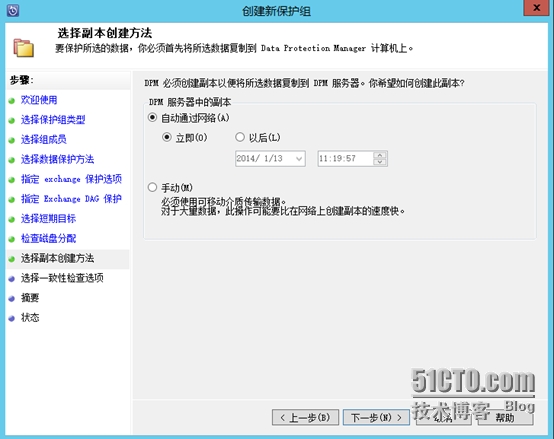Click 选择一致性检查选项 step text
Viewport: 554px width, 439px height.
pyautogui.click(x=62, y=278)
